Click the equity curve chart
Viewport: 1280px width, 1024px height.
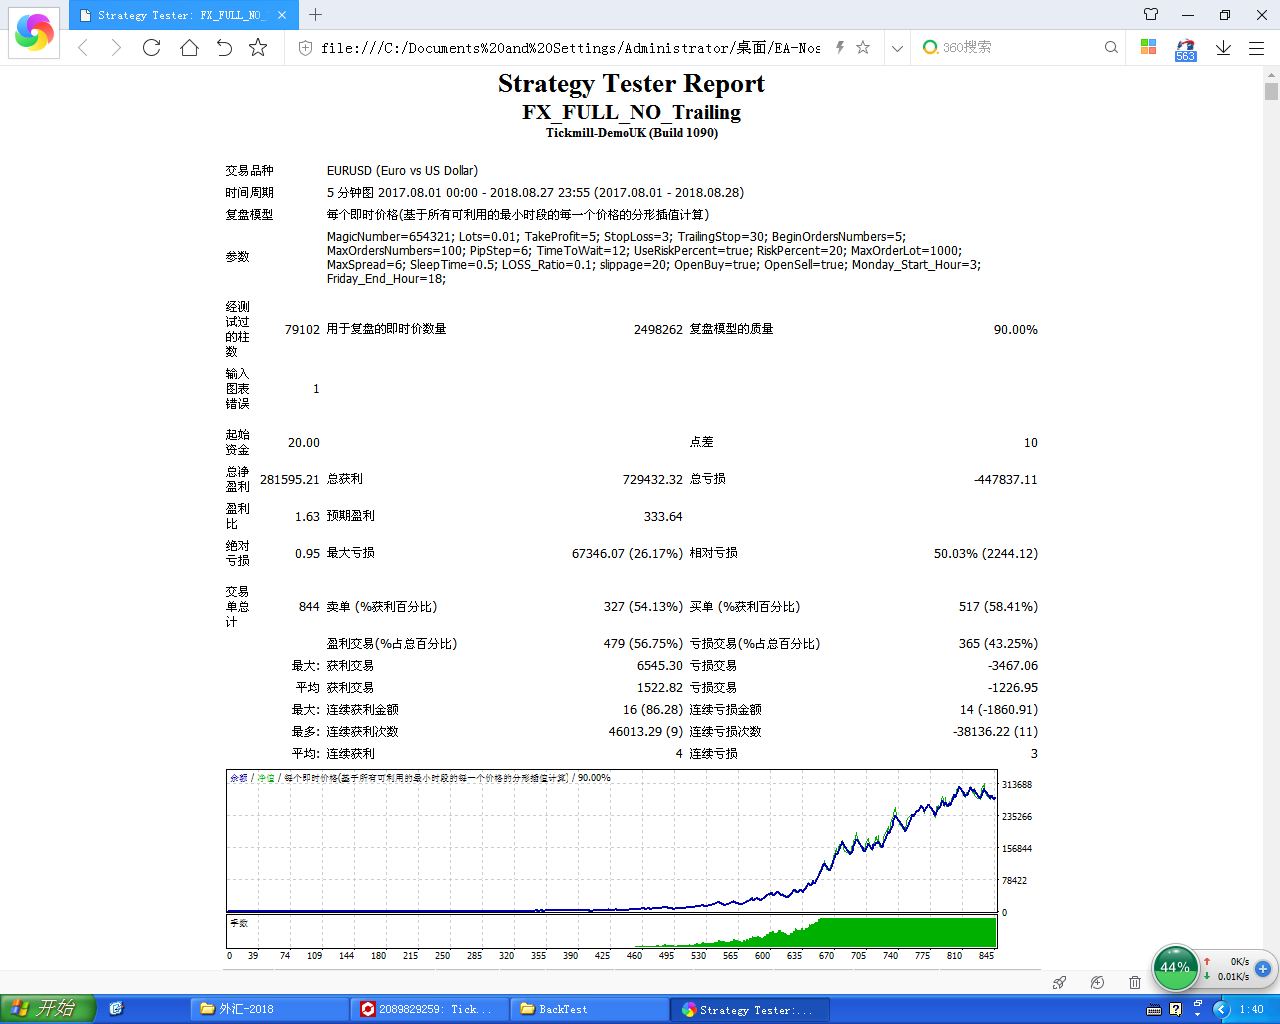612,841
